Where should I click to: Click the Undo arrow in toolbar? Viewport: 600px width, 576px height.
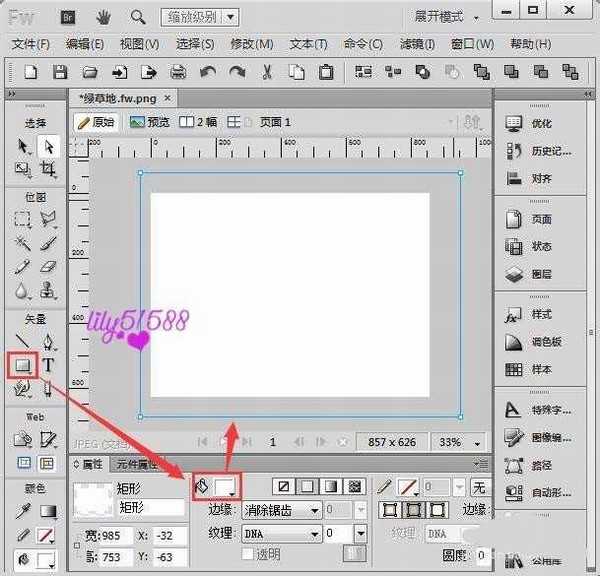tap(208, 72)
